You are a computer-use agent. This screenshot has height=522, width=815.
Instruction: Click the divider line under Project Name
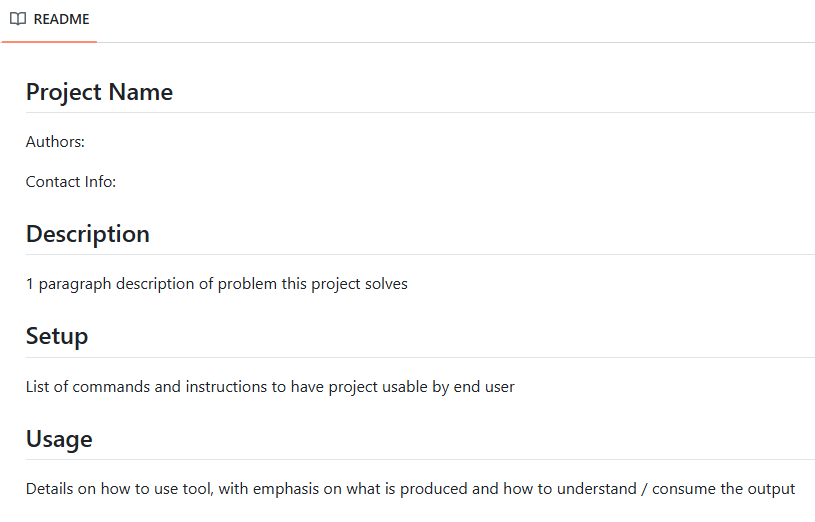420,112
